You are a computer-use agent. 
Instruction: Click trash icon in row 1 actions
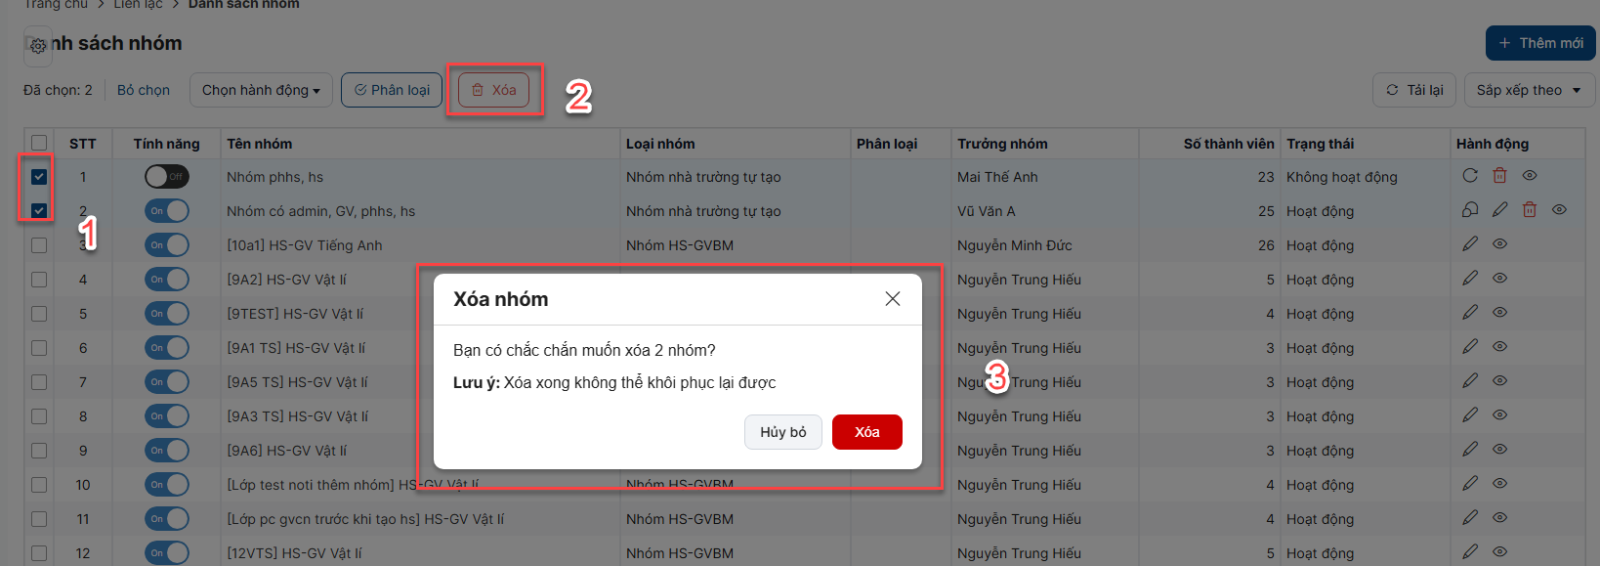[1499, 176]
